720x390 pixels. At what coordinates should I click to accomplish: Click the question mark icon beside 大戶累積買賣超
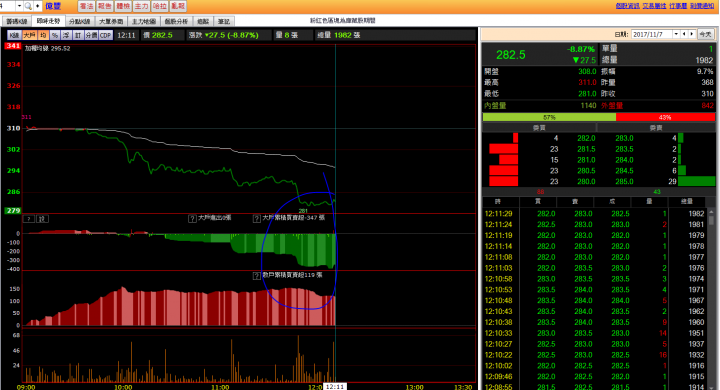click(257, 219)
